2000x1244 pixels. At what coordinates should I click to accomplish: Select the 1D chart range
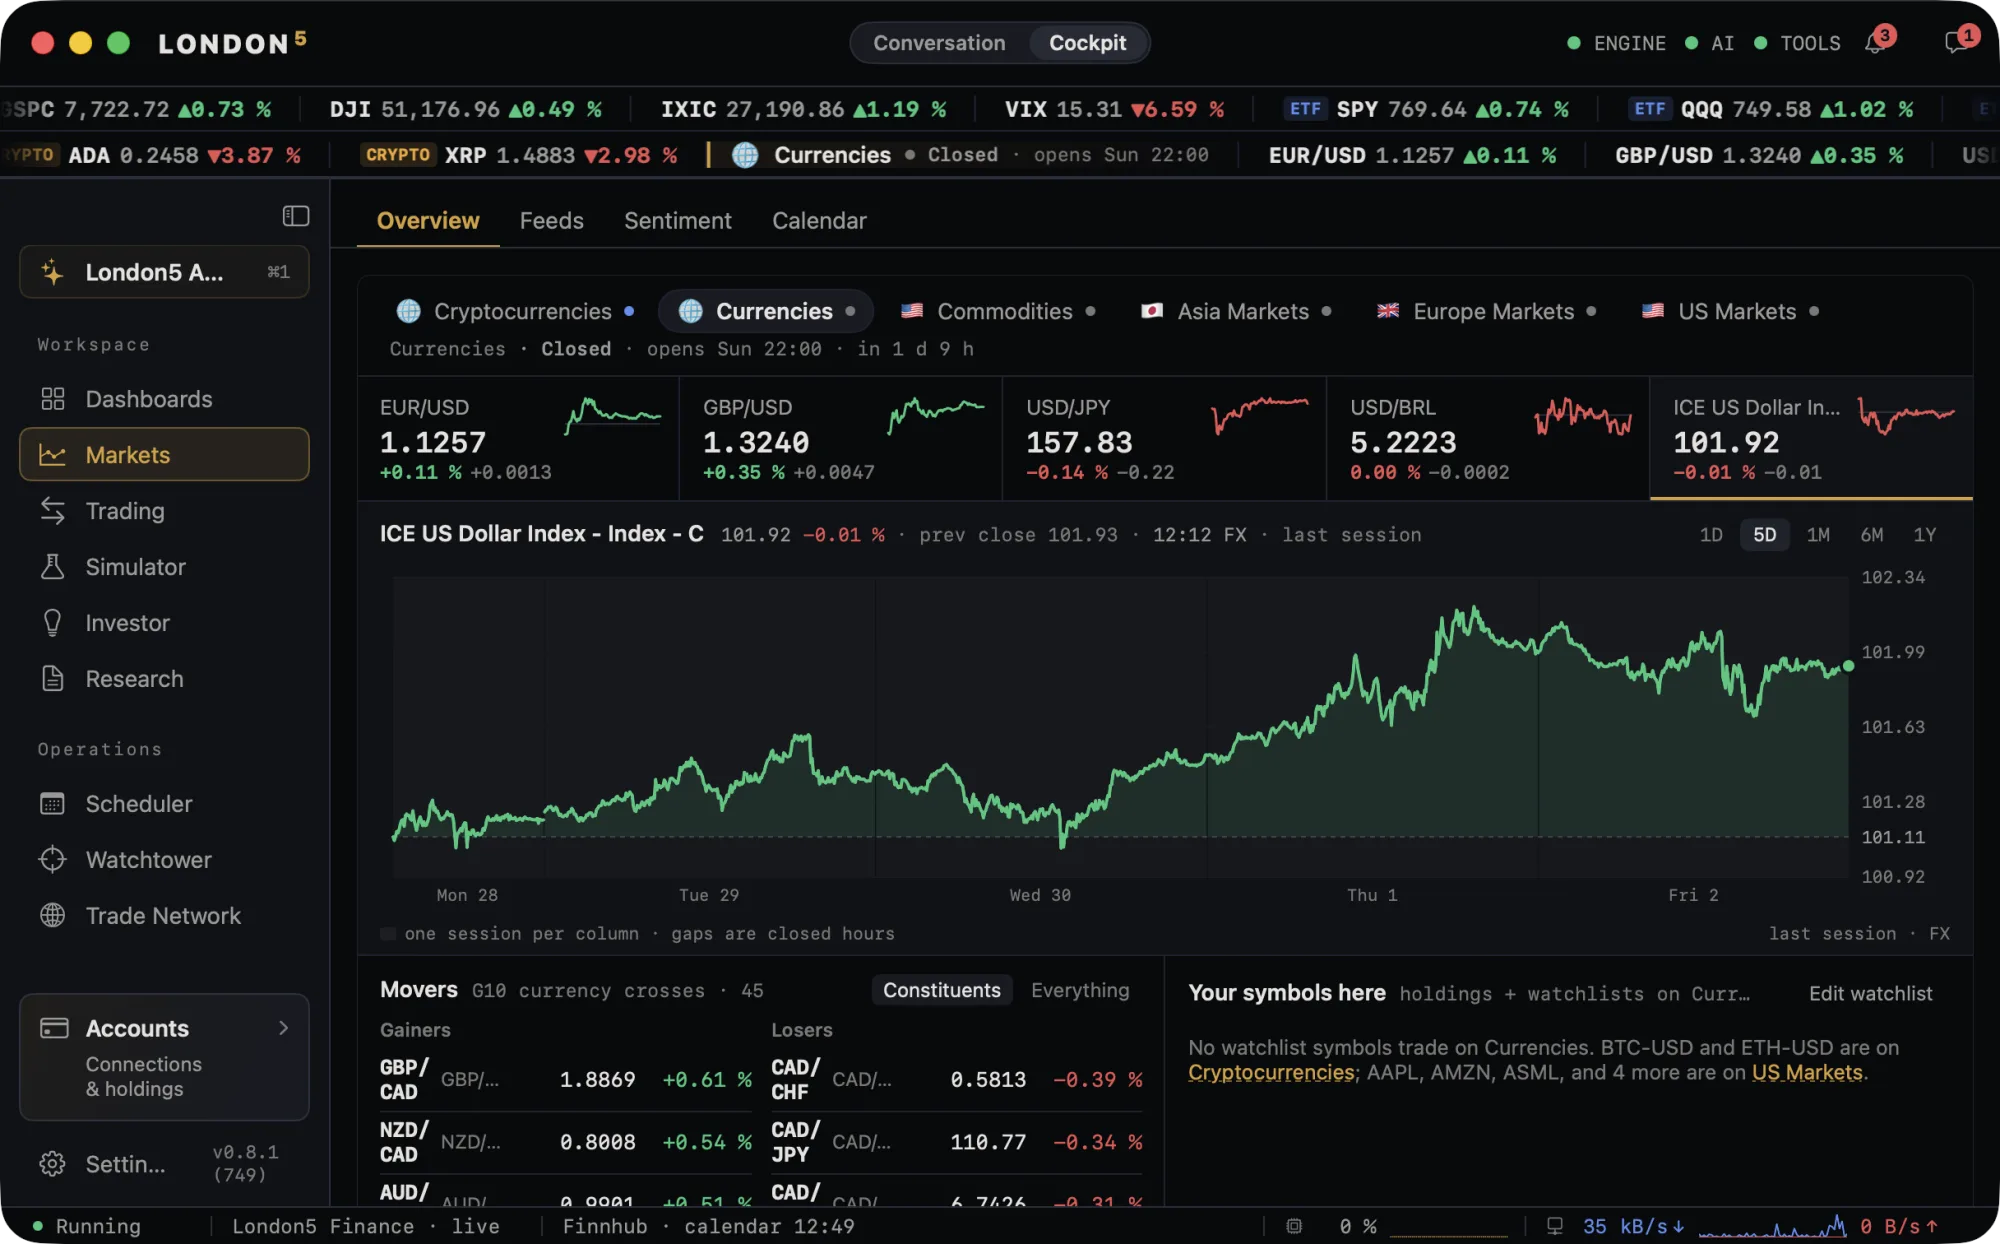[x=1711, y=535]
